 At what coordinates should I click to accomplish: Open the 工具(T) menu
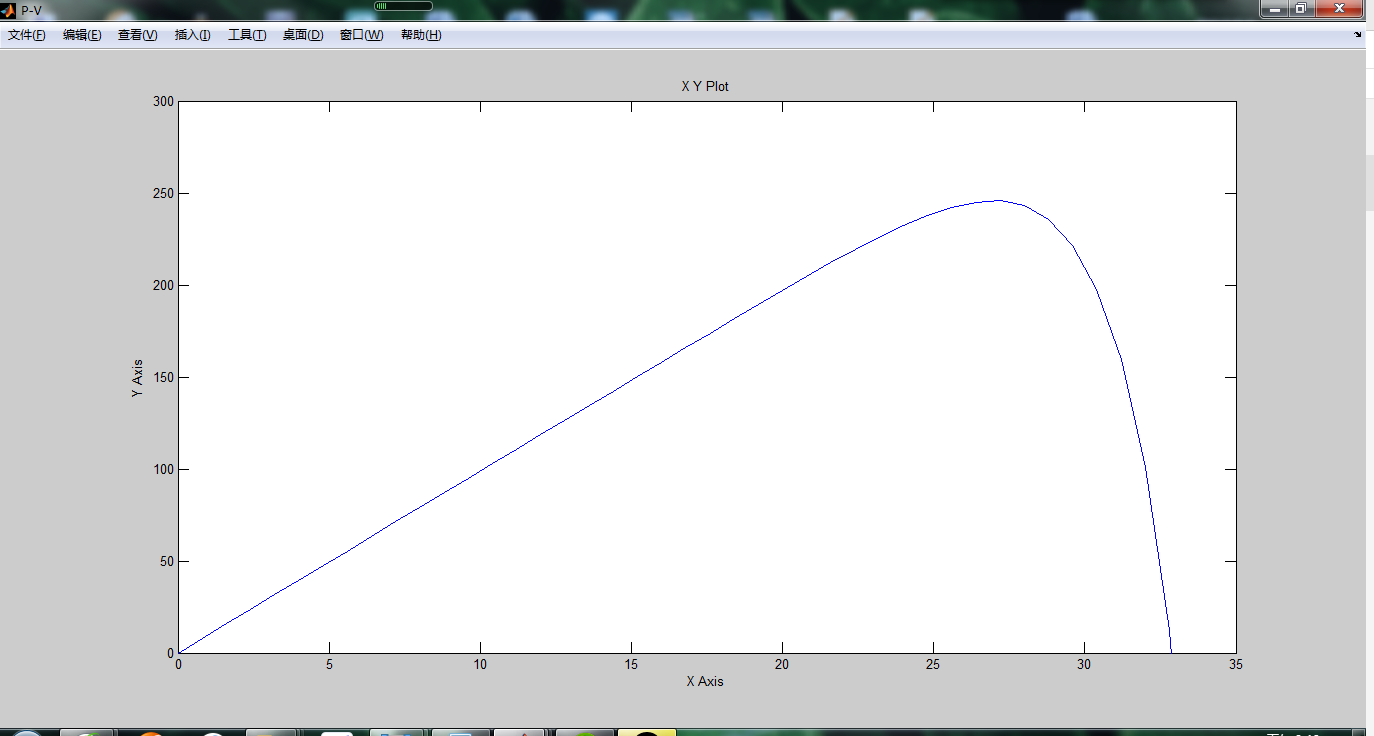tap(246, 34)
